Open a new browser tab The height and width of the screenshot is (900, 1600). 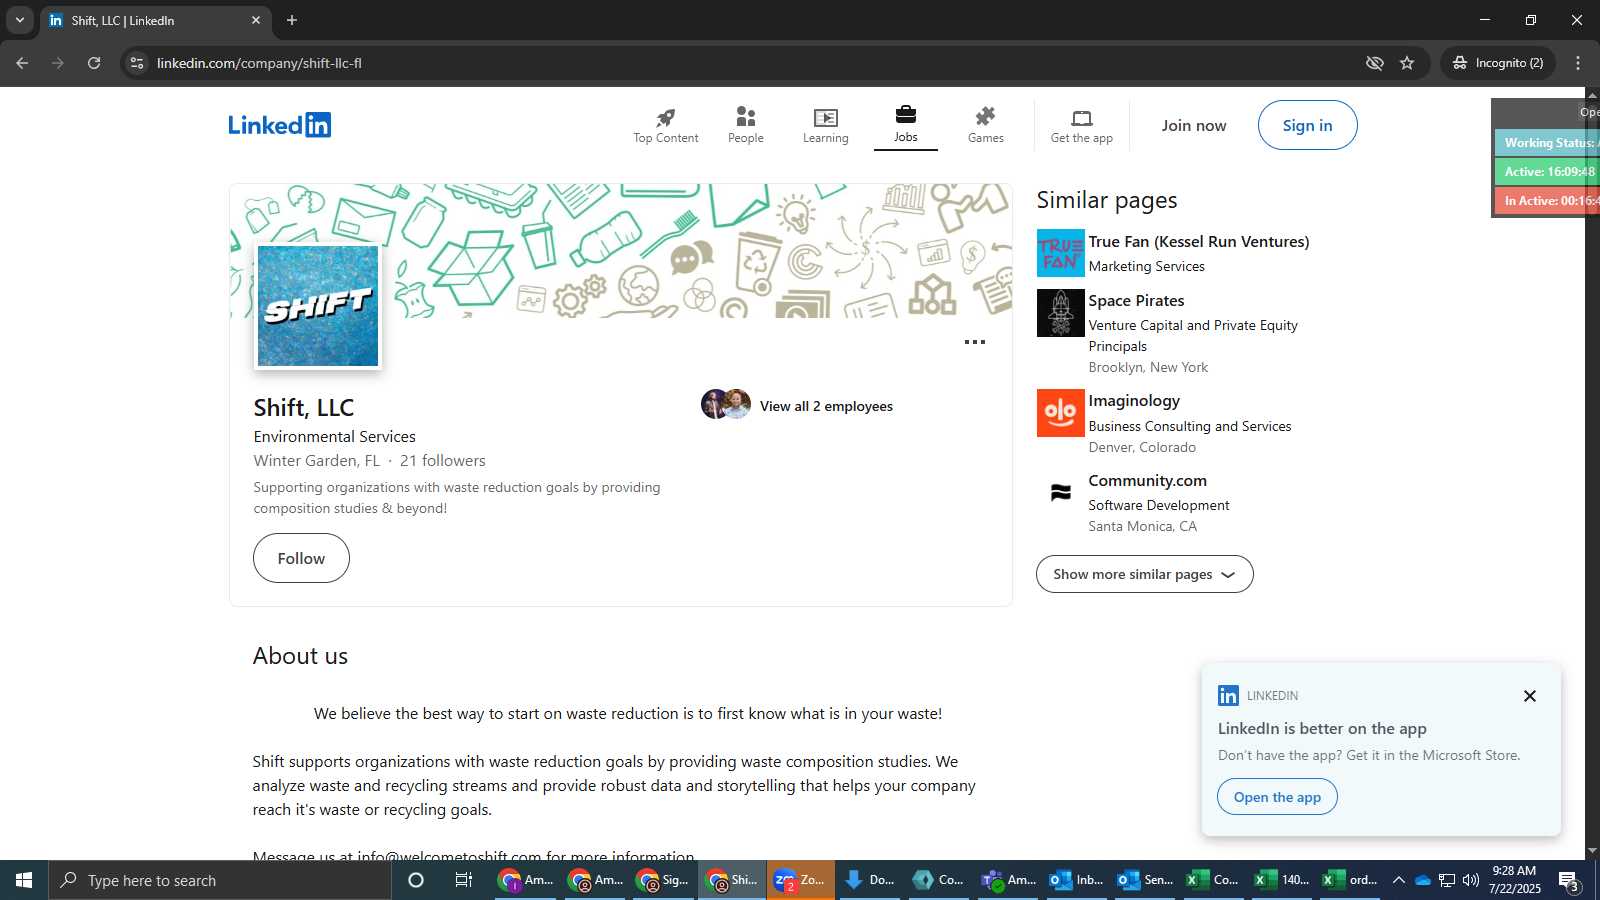pos(292,20)
